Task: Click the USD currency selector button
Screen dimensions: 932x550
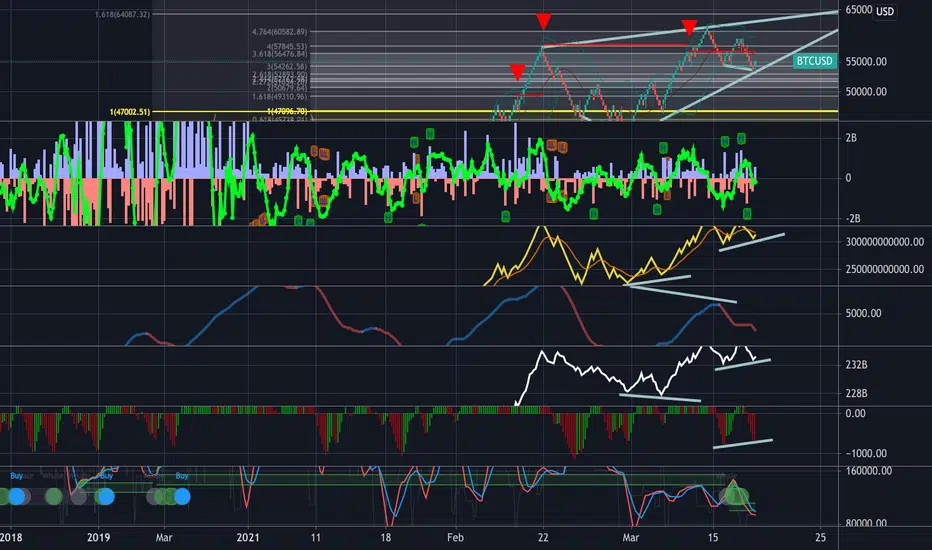Action: click(884, 11)
